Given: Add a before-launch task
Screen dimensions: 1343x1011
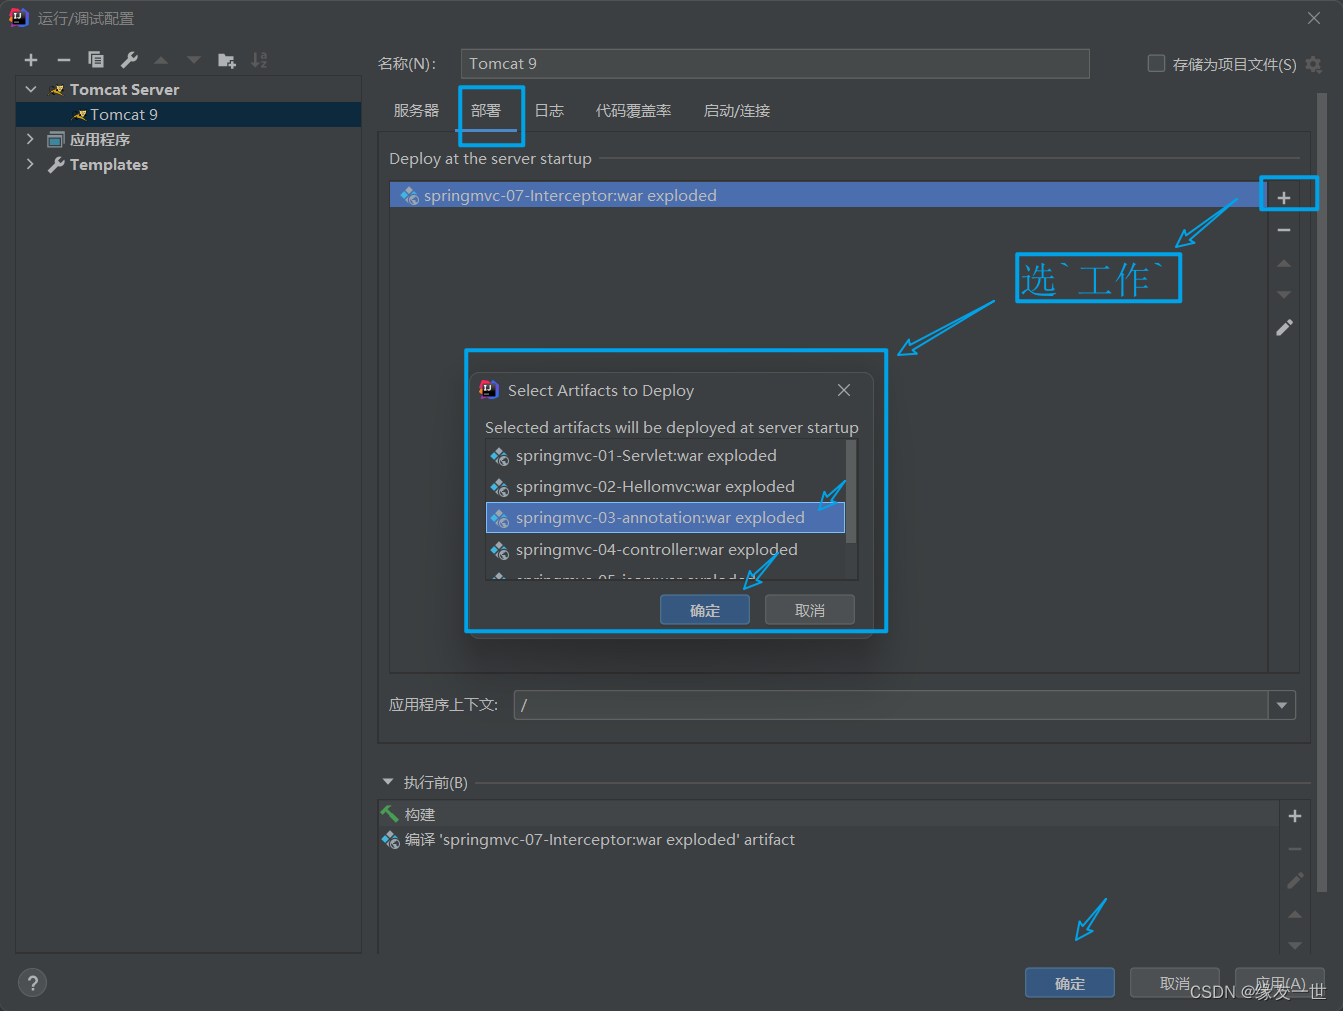Looking at the screenshot, I should tap(1295, 816).
